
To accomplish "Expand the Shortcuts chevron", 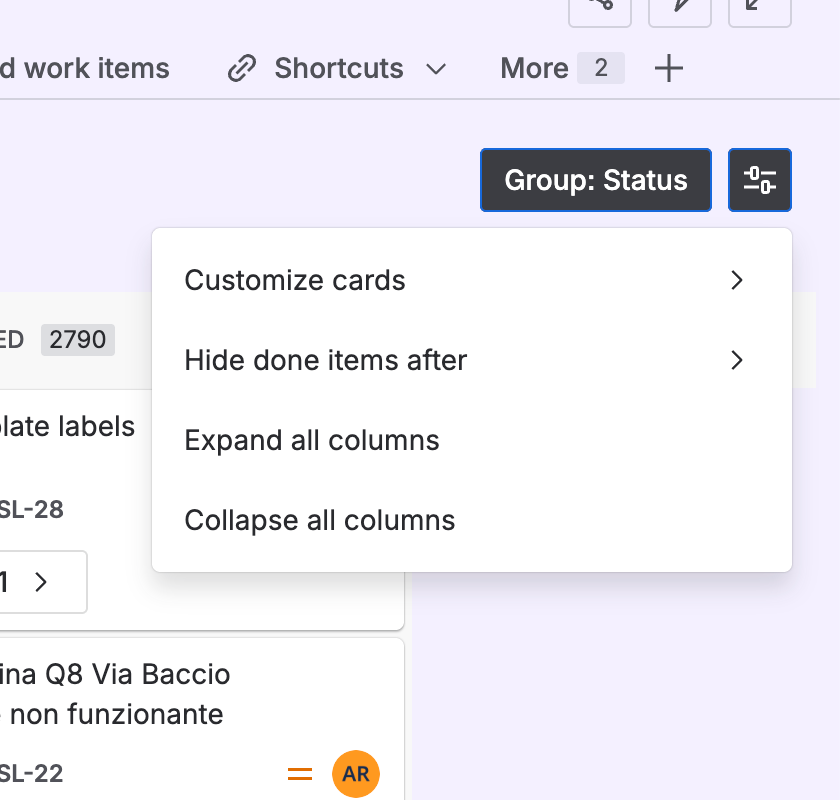I will [x=436, y=69].
